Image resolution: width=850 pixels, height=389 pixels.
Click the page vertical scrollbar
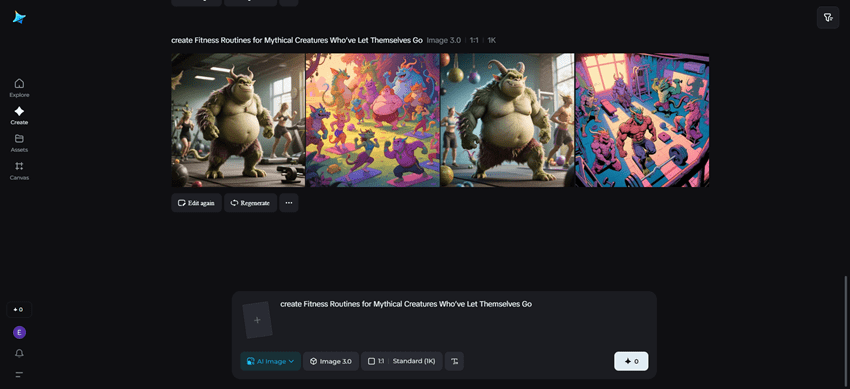[x=846, y=332]
